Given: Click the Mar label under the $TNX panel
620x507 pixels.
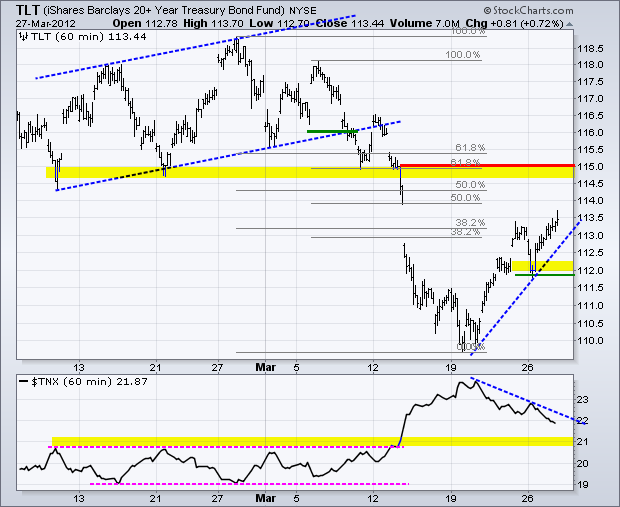Looking at the screenshot, I should tap(266, 498).
